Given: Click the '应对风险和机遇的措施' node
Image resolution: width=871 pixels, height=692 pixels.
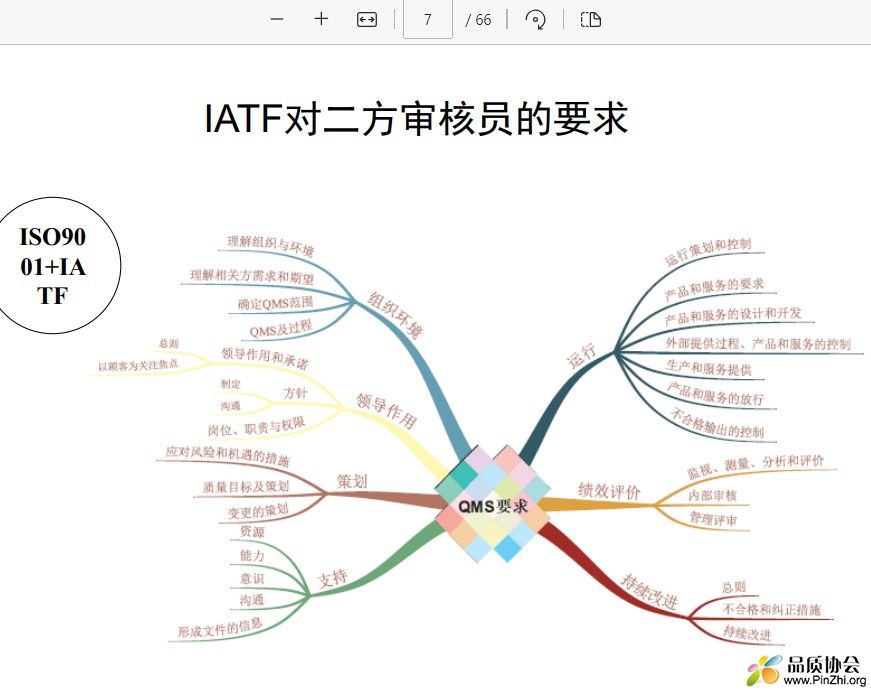Looking at the screenshot, I should [228, 455].
